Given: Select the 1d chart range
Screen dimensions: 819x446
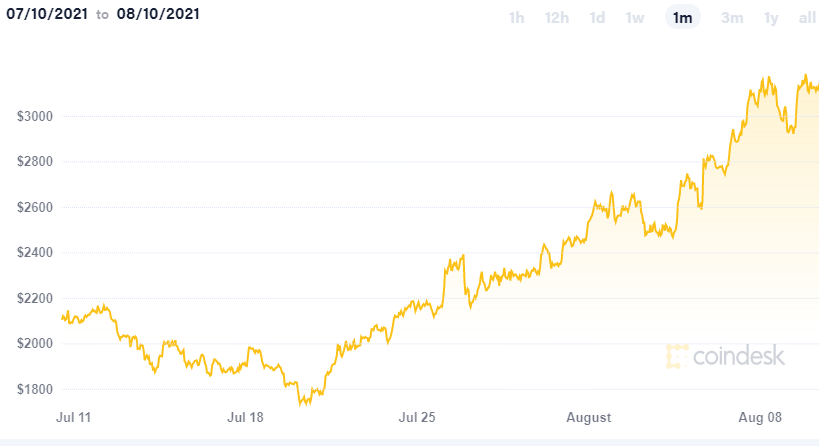Looking at the screenshot, I should [x=597, y=18].
